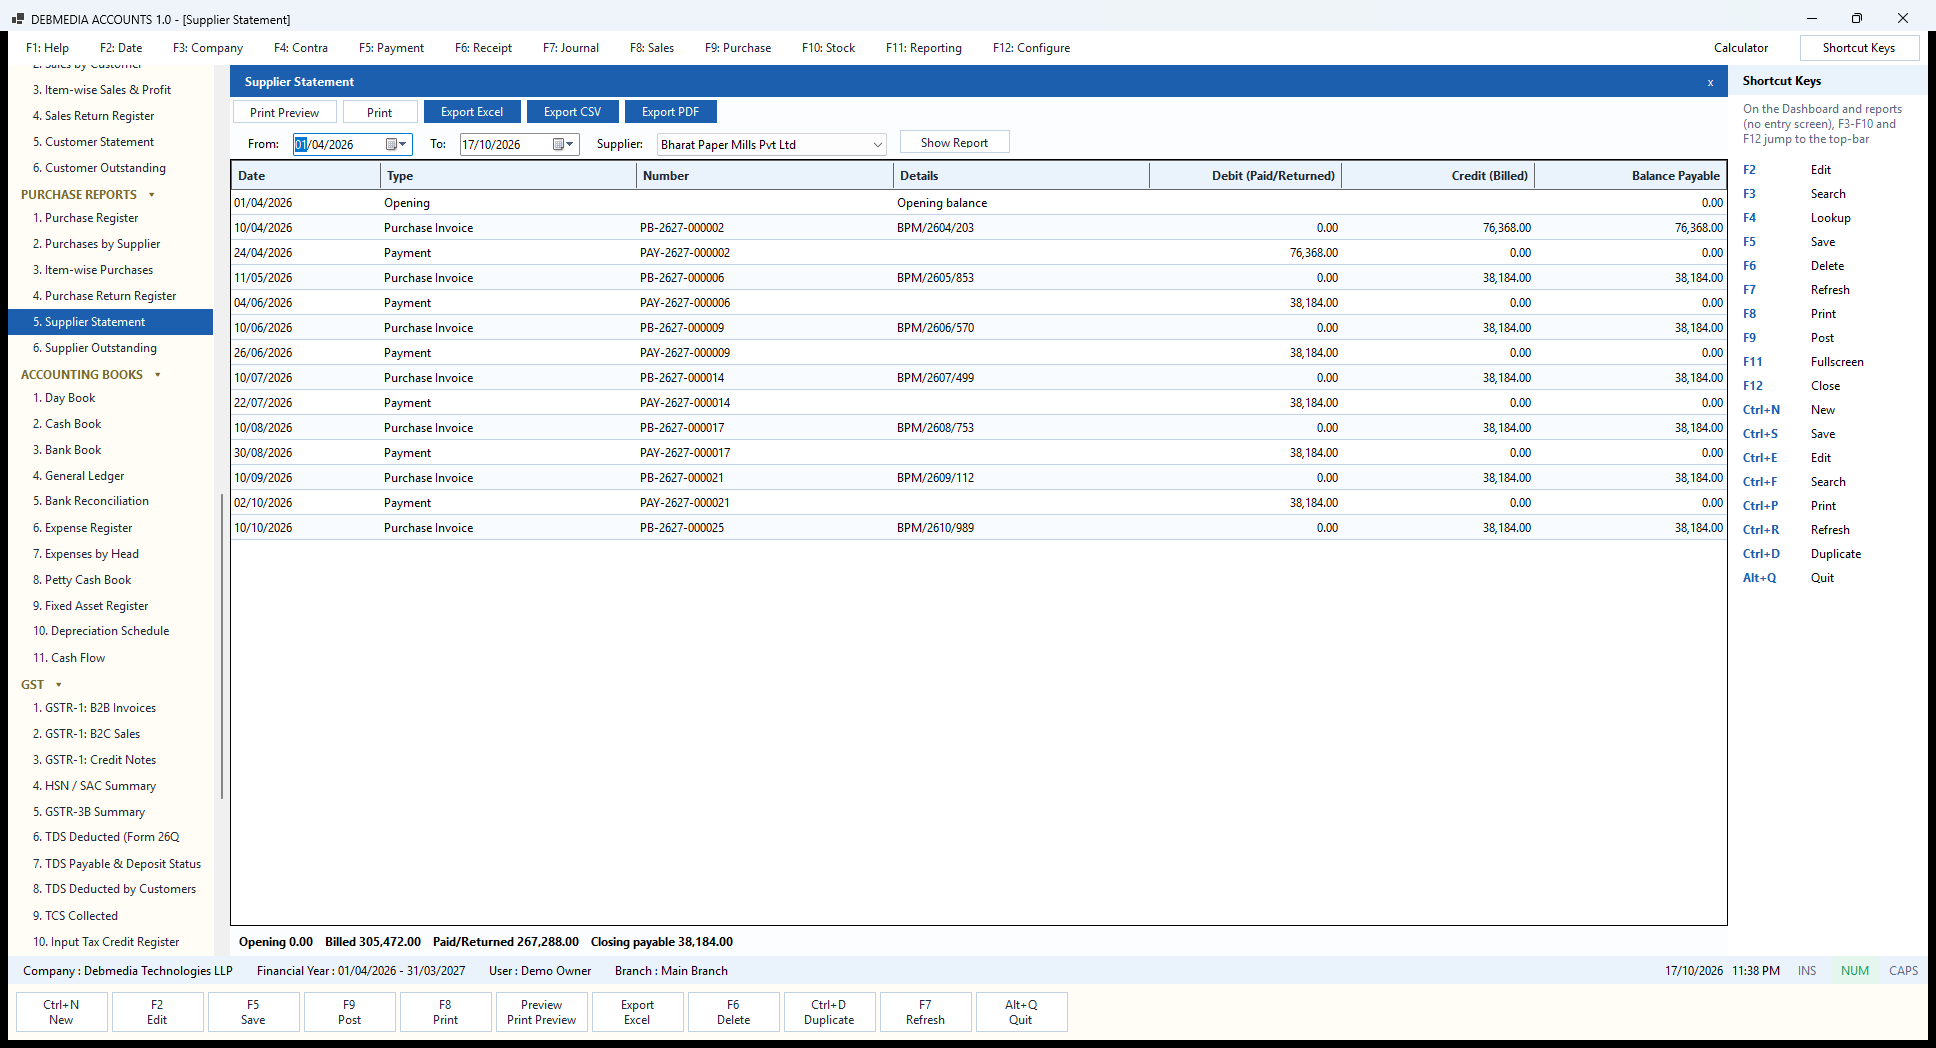Image resolution: width=1936 pixels, height=1048 pixels.
Task: Click Export Excel button in toolbar
Action: 472,112
